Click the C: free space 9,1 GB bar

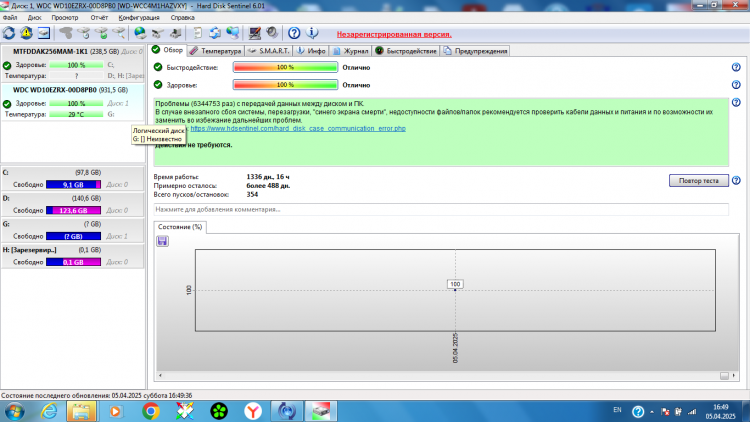[73, 184]
